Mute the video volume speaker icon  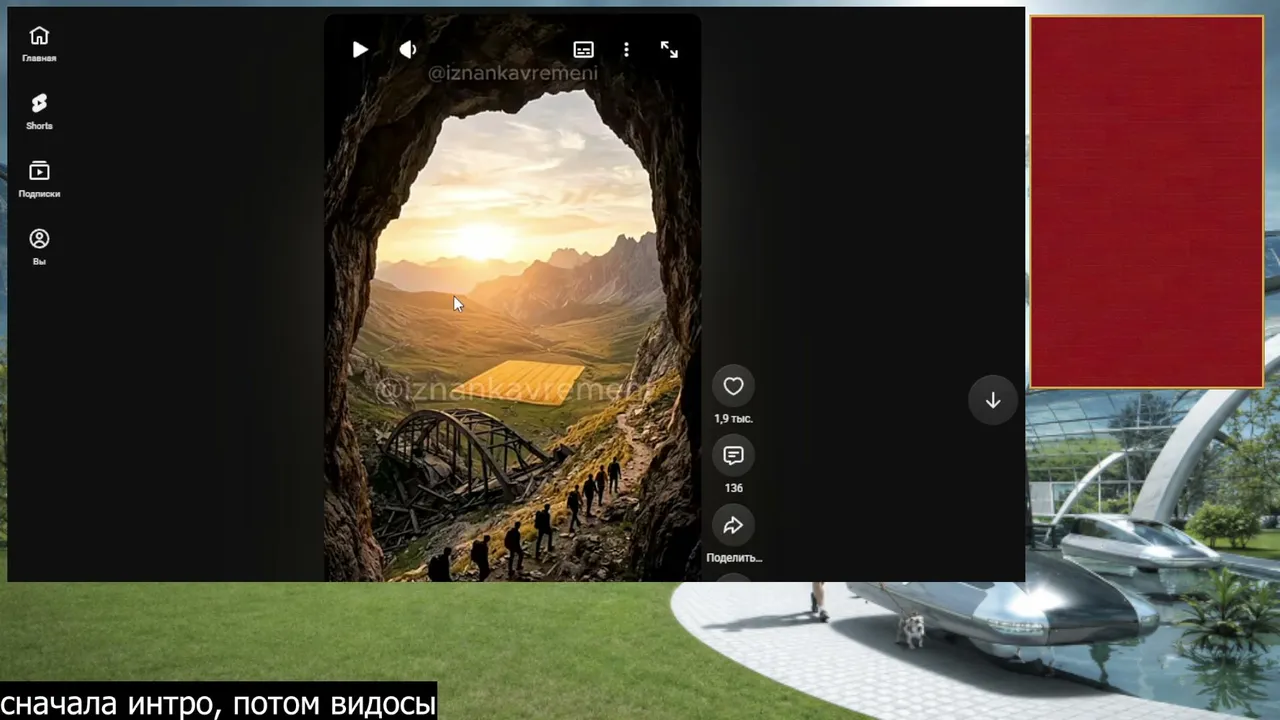[408, 50]
